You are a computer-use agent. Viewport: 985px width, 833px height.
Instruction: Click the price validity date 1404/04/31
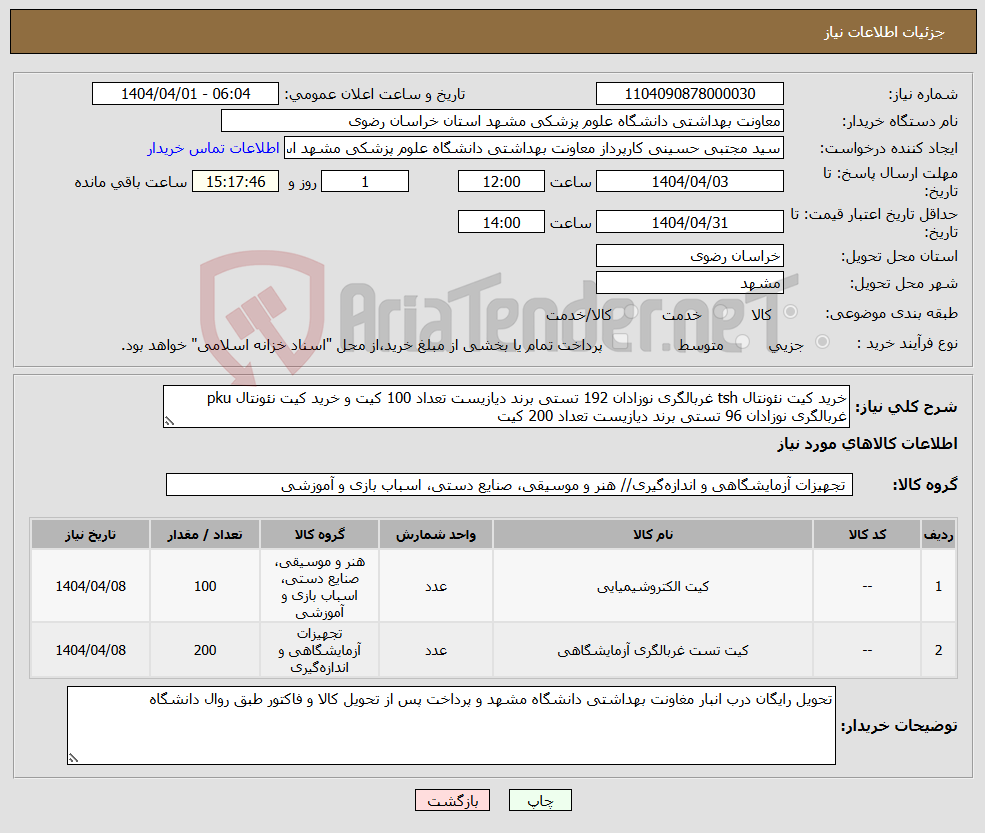click(x=690, y=222)
